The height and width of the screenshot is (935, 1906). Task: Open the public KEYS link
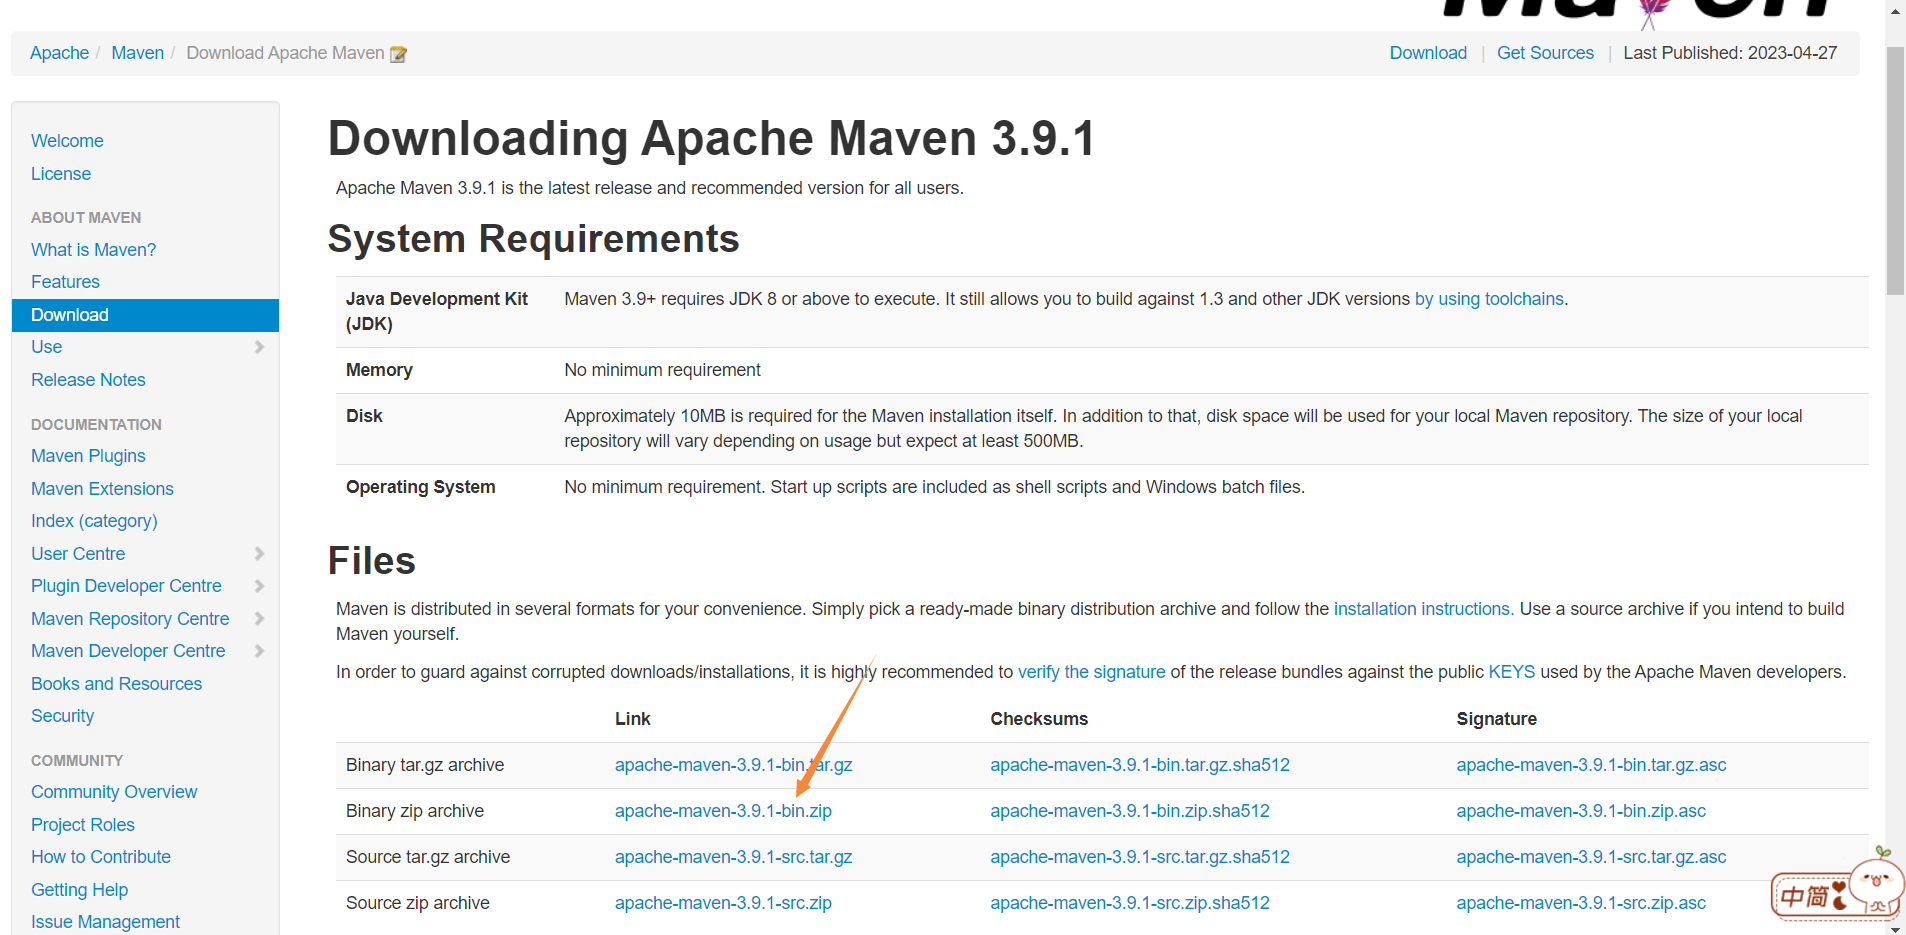pos(1511,672)
